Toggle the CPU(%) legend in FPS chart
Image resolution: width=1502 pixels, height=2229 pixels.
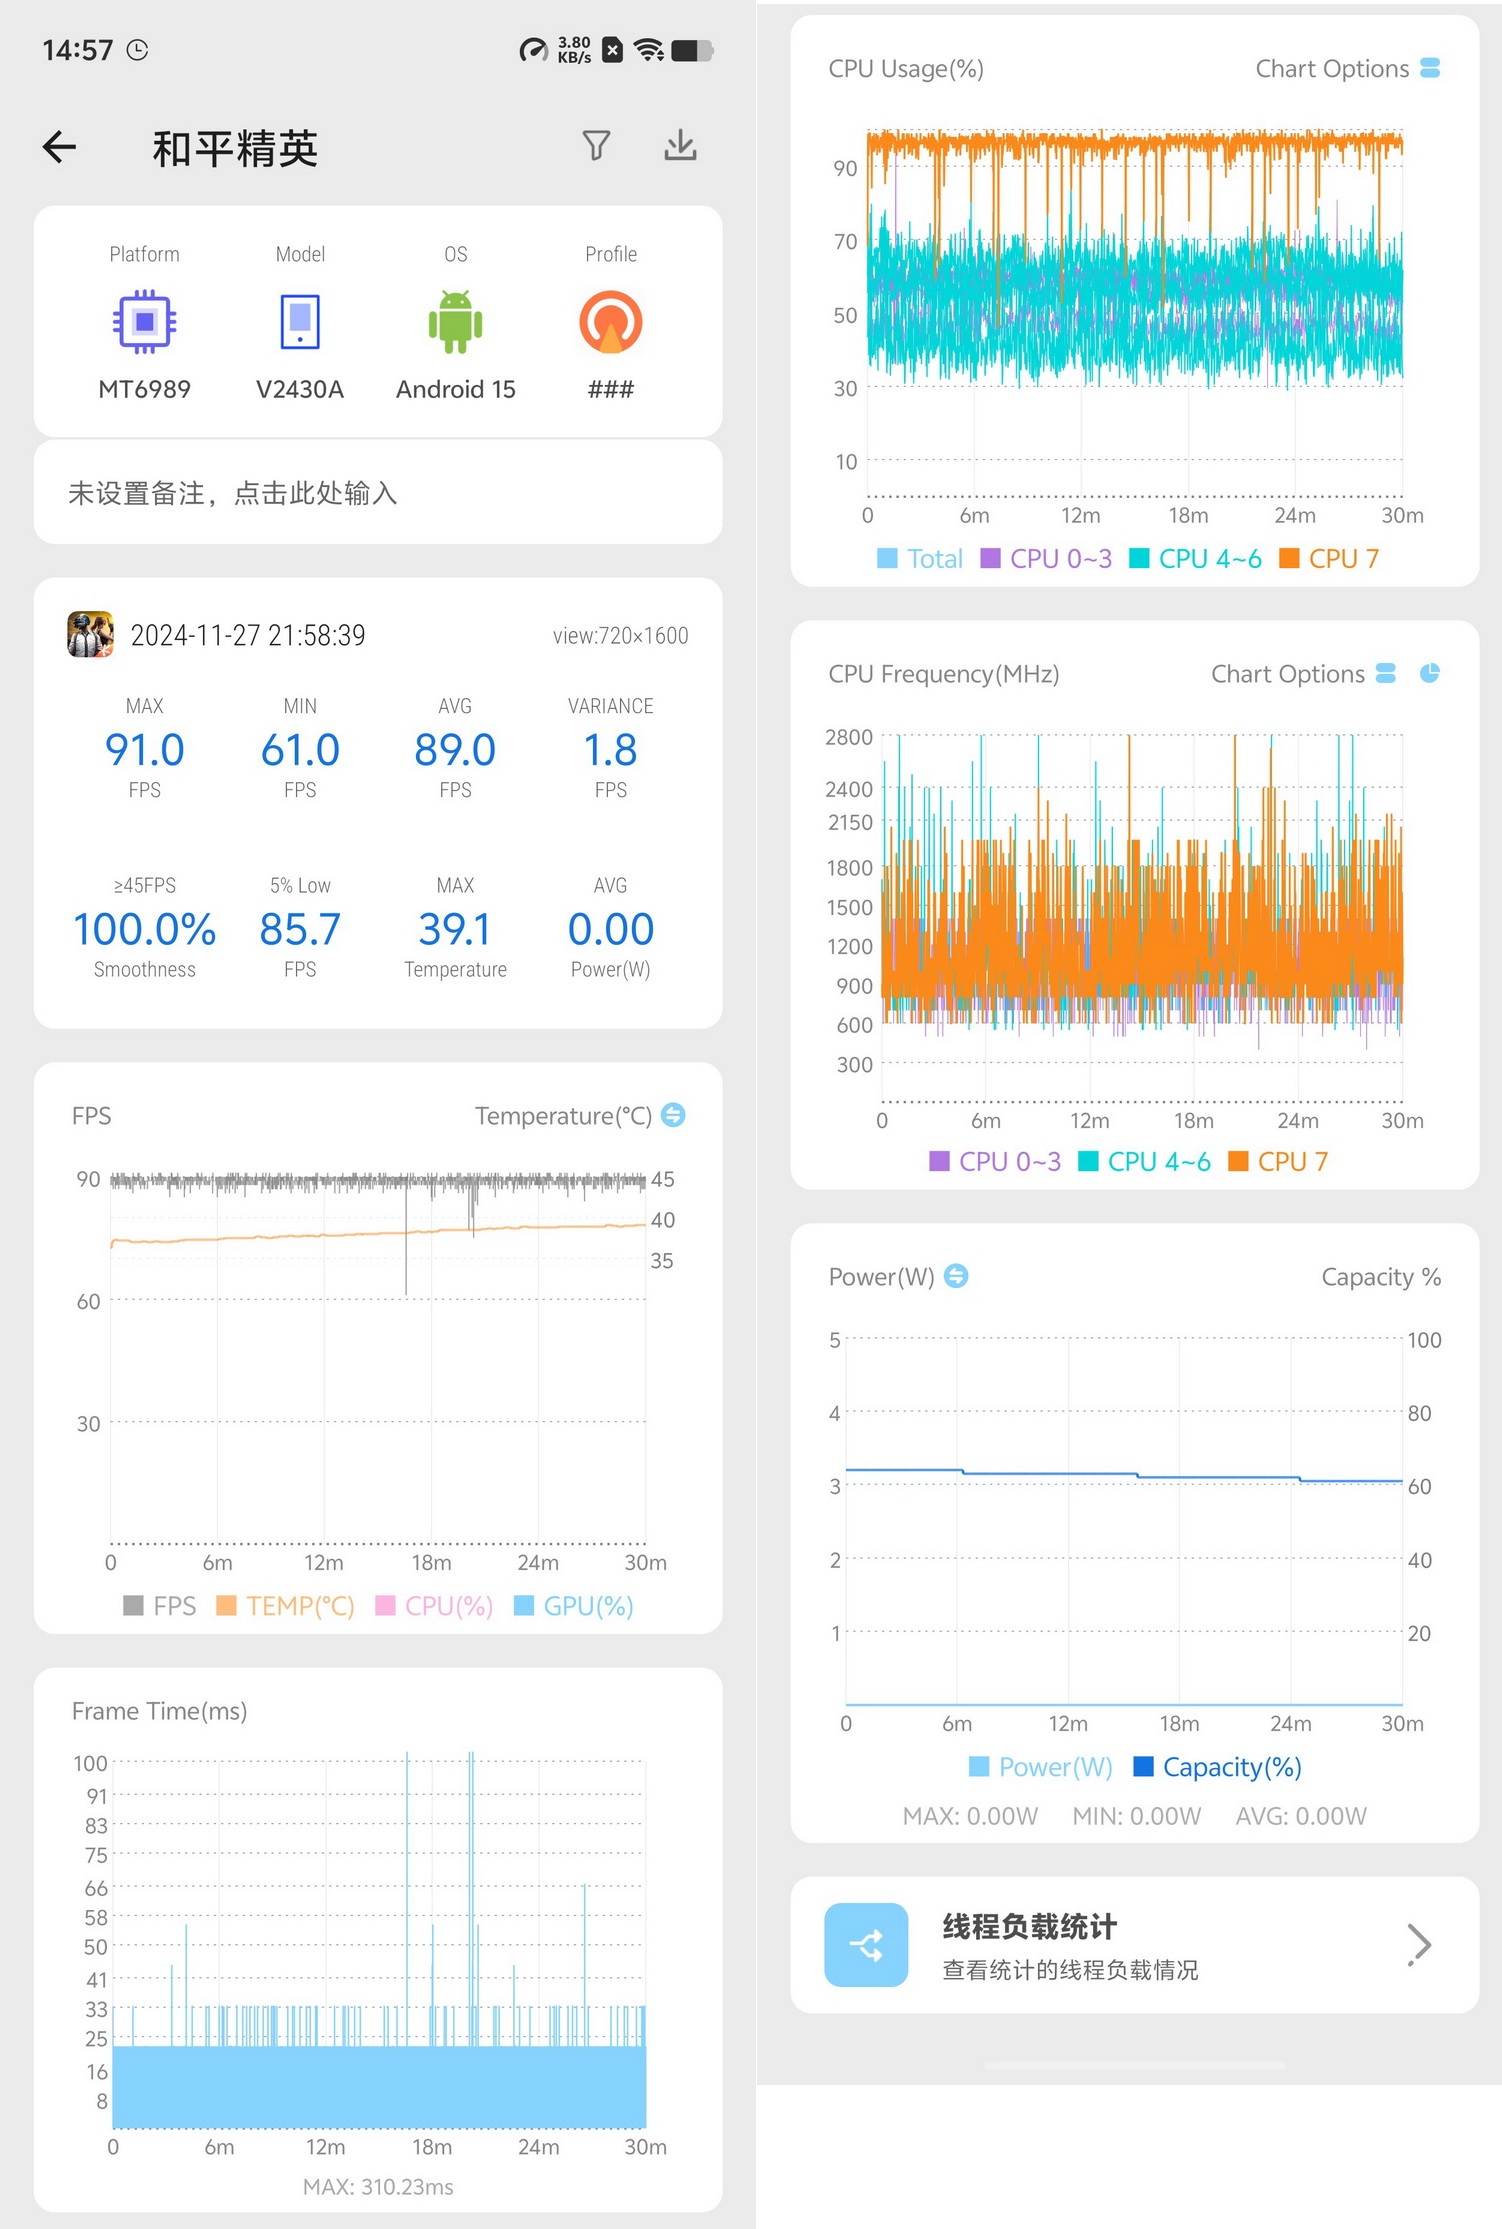(434, 1606)
